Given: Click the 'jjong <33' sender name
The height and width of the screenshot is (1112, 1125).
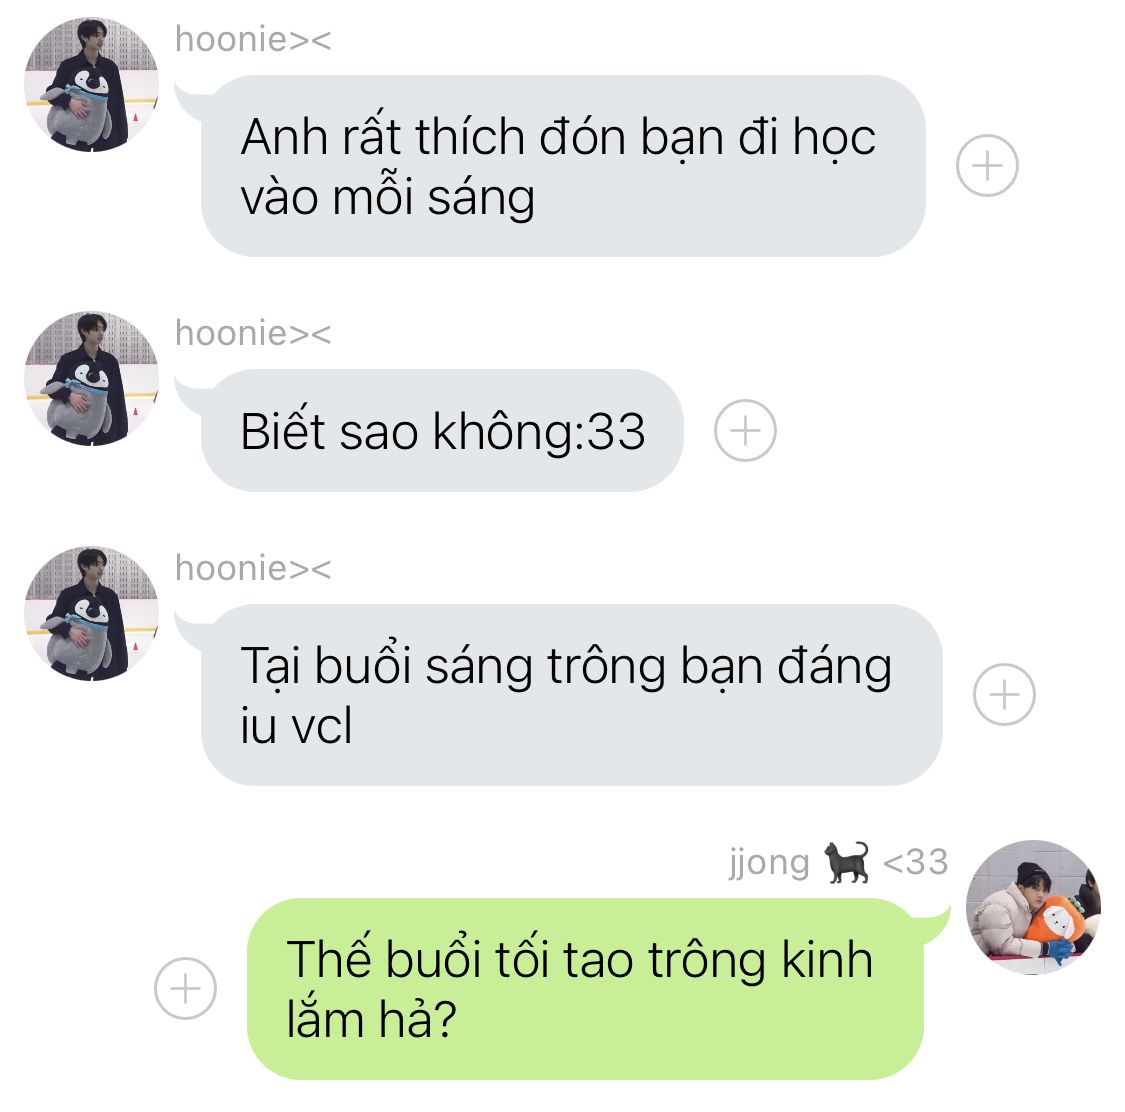Looking at the screenshot, I should (838, 862).
